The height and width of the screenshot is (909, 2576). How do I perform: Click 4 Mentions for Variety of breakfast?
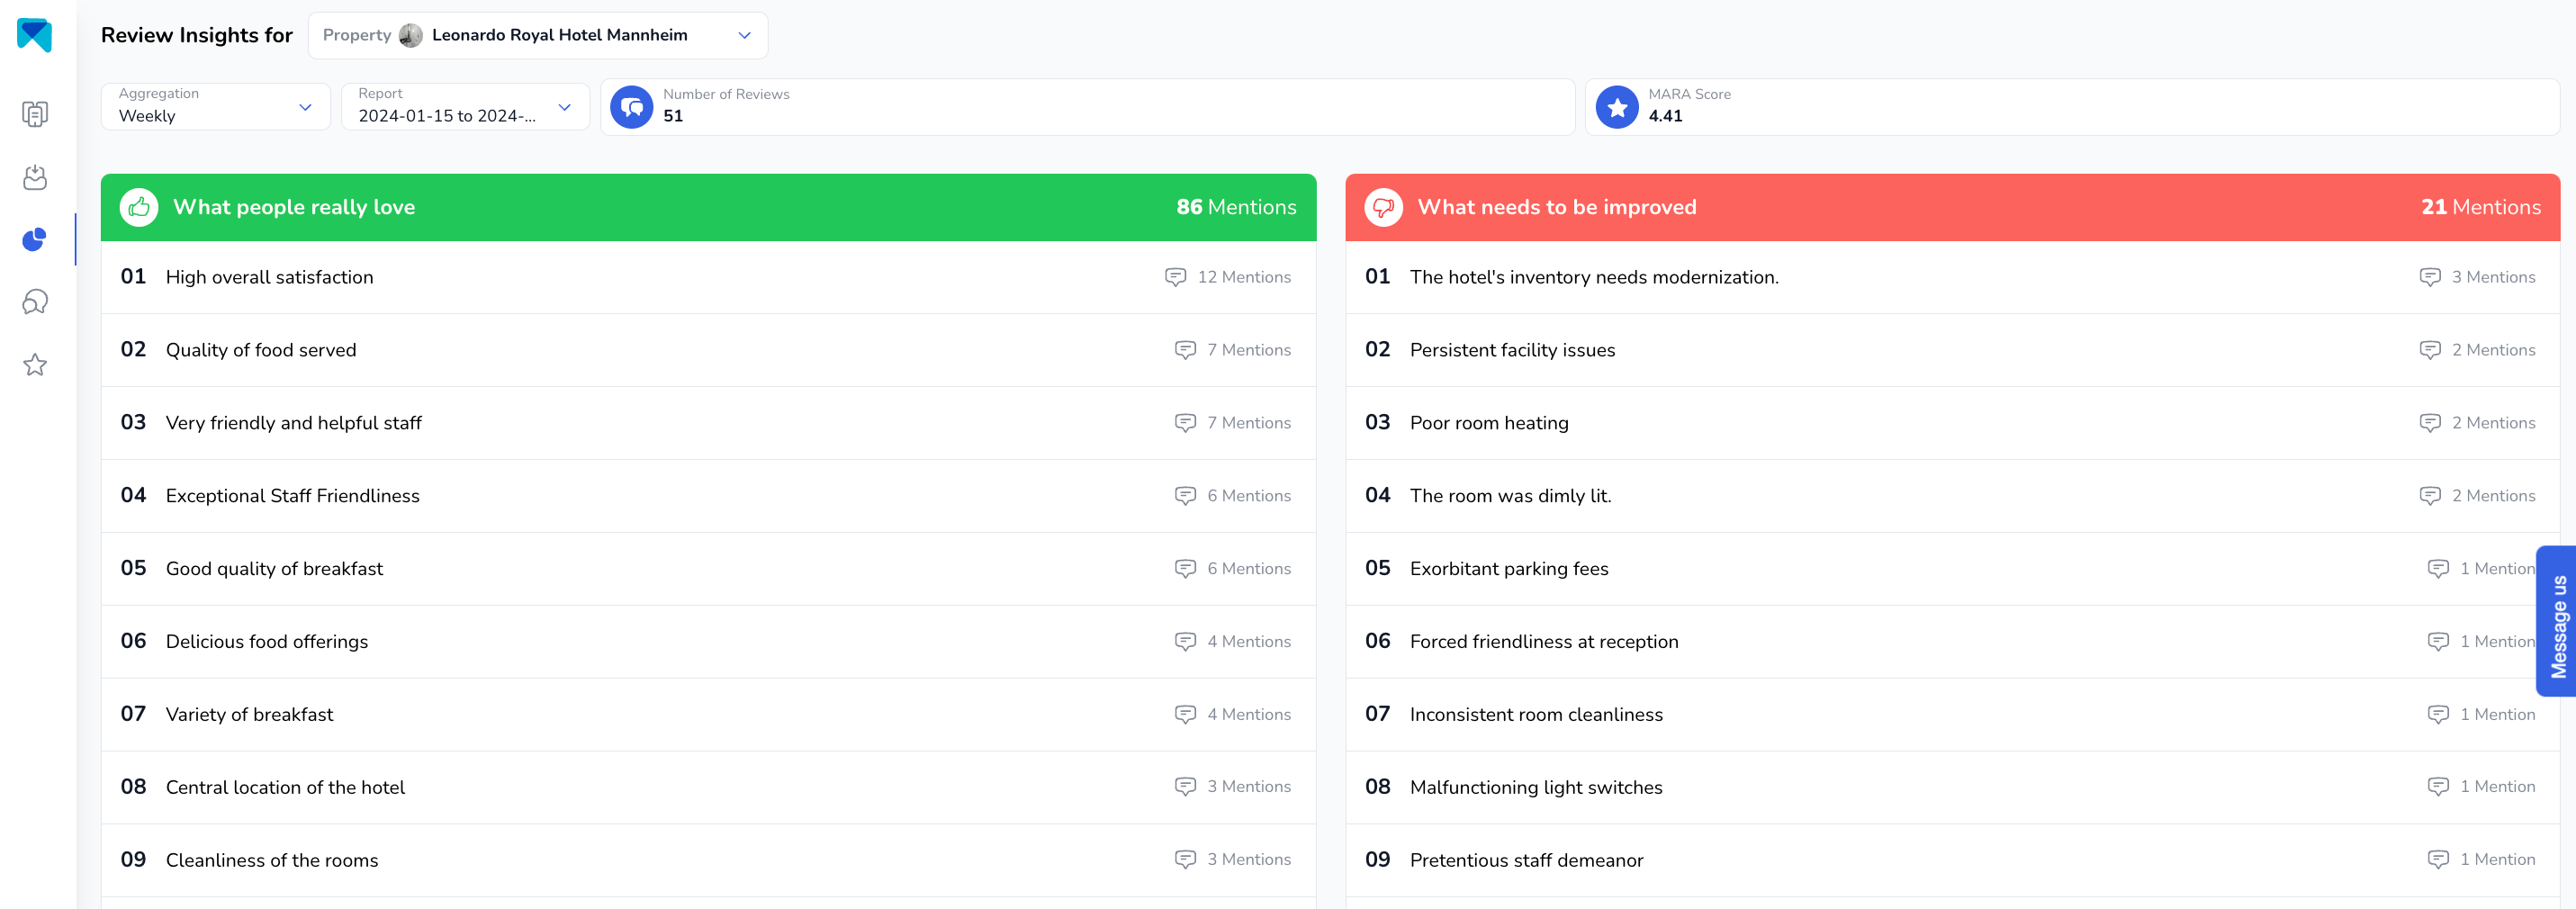click(x=1248, y=715)
